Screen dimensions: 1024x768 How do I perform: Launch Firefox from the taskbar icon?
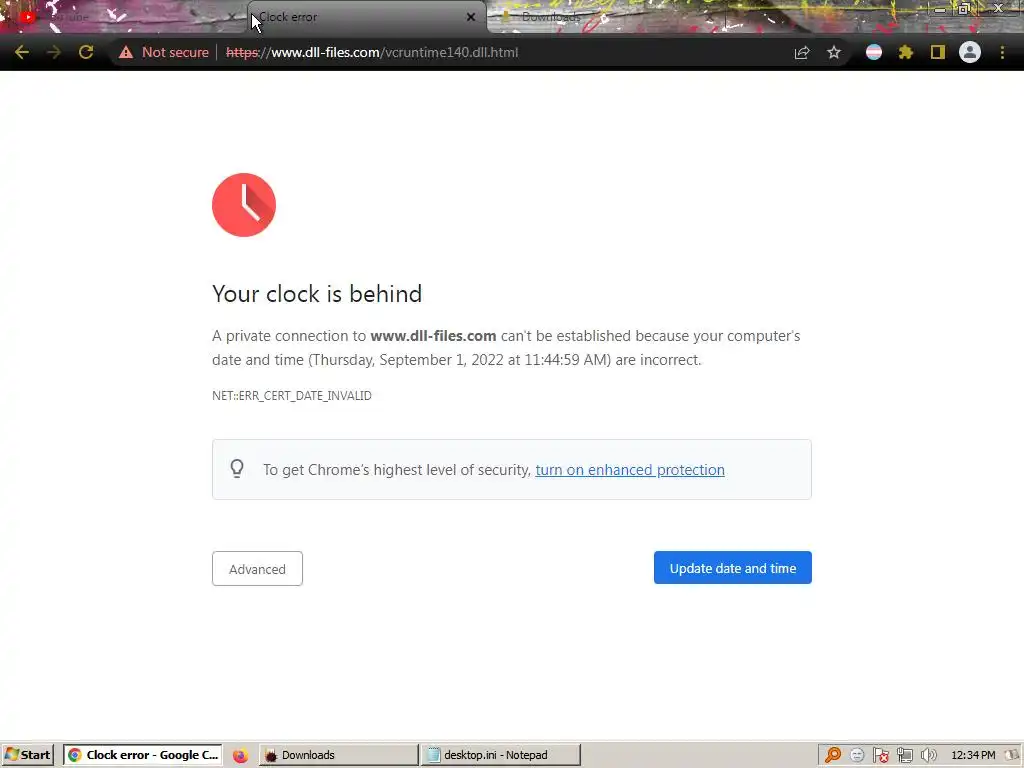240,755
